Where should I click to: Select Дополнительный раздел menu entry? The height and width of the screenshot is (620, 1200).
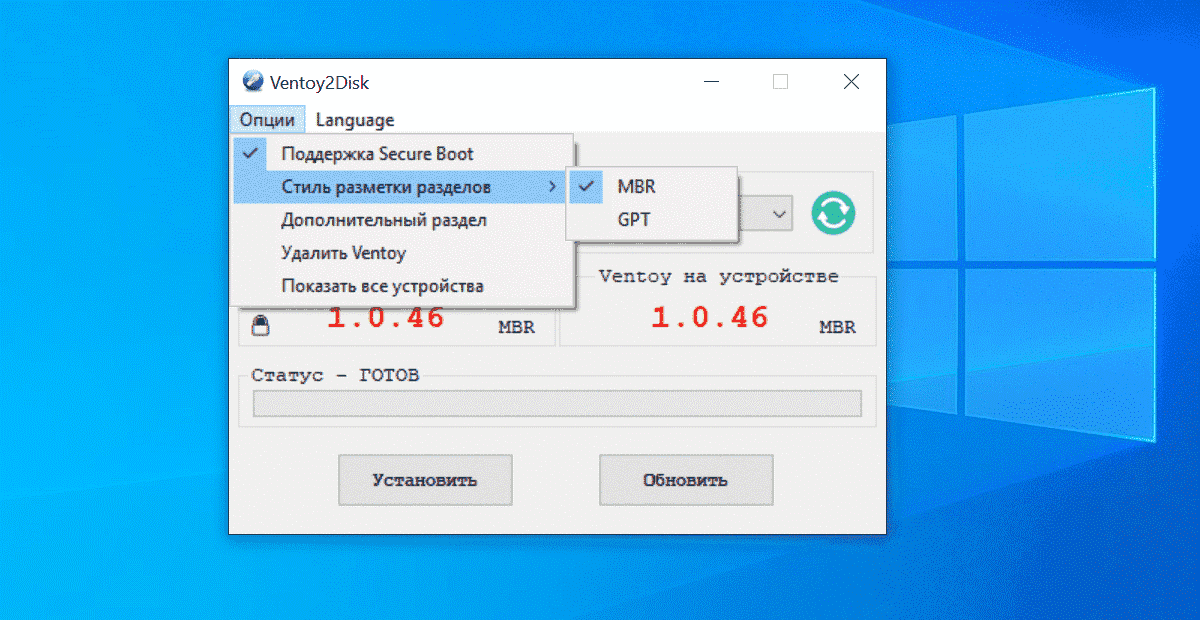[x=383, y=220]
